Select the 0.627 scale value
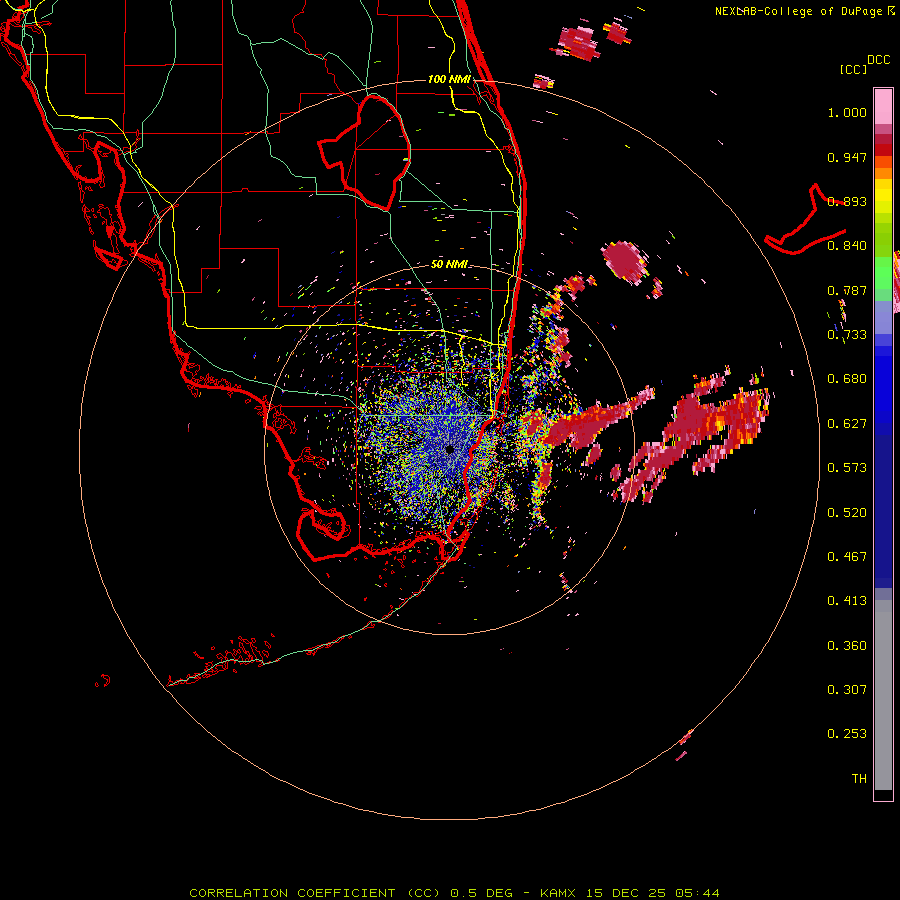The image size is (900, 900). pyautogui.click(x=847, y=424)
